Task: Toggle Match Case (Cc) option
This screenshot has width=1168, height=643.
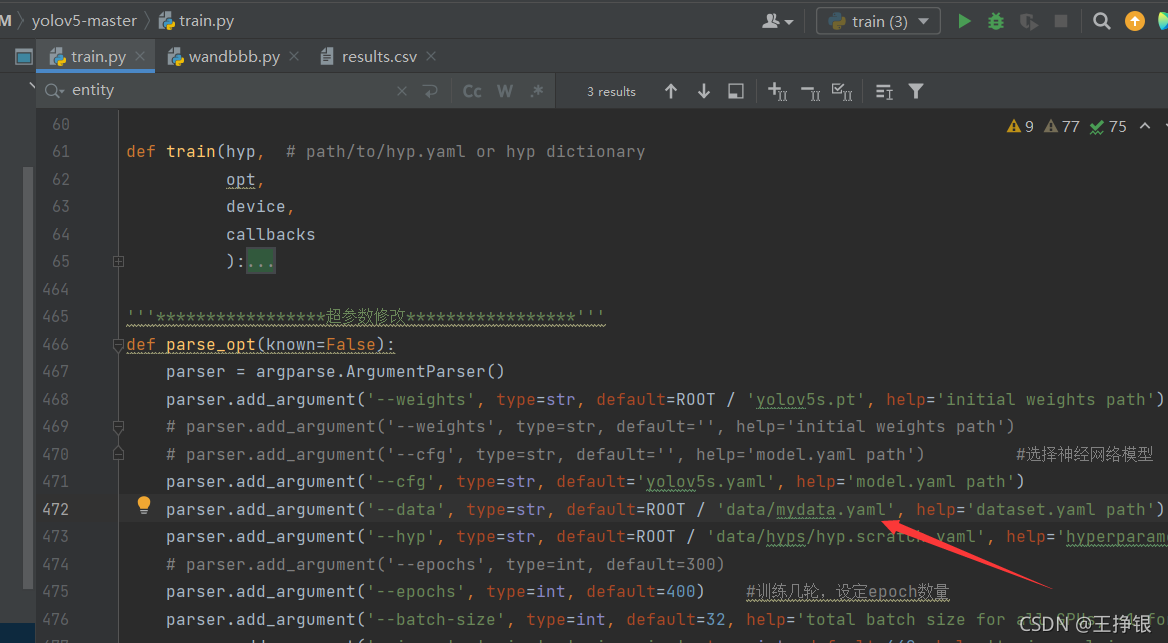Action: click(472, 91)
